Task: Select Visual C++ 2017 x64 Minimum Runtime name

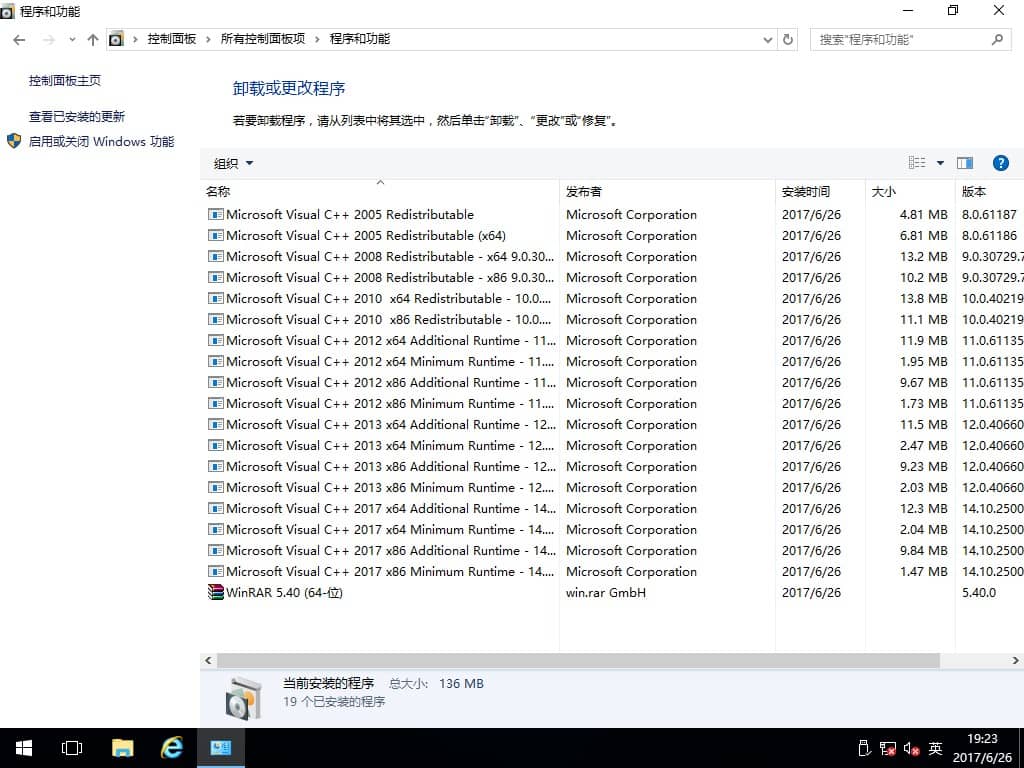Action: point(390,529)
